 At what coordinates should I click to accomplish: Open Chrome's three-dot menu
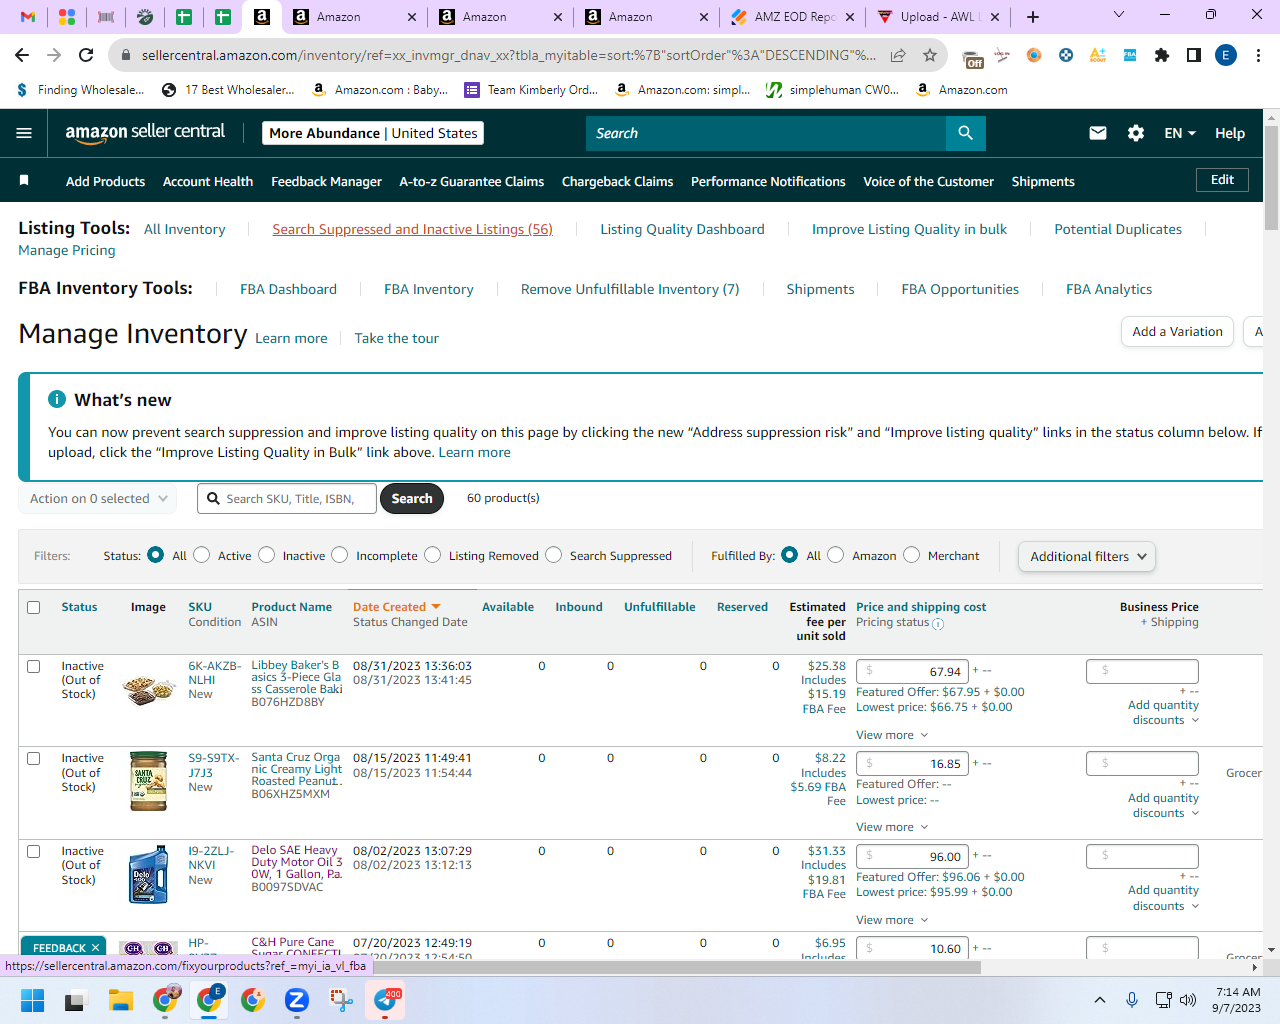click(x=1258, y=55)
